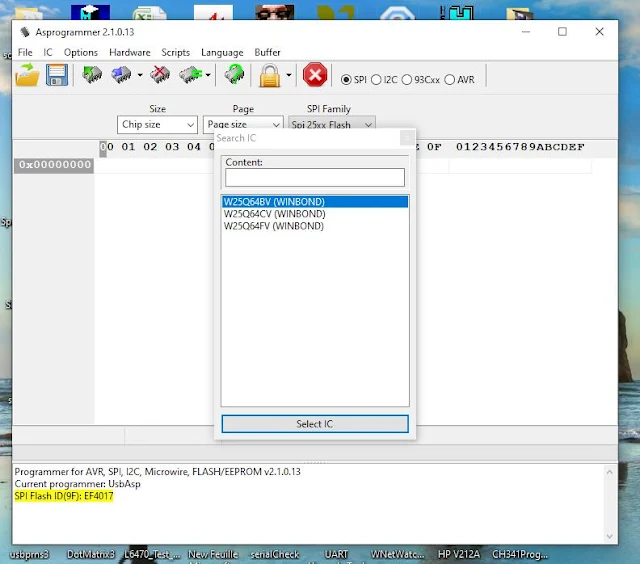Screen dimensions: 640x564
Task: Click the log panel scroll down arrow
Action: [609, 536]
